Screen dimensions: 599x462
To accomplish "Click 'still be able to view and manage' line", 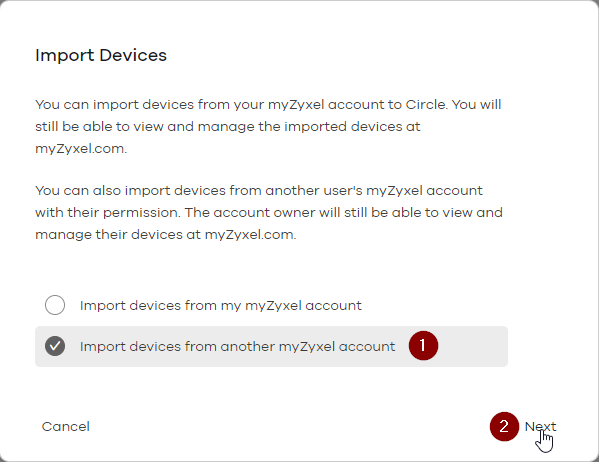I will pyautogui.click(x=145, y=126).
